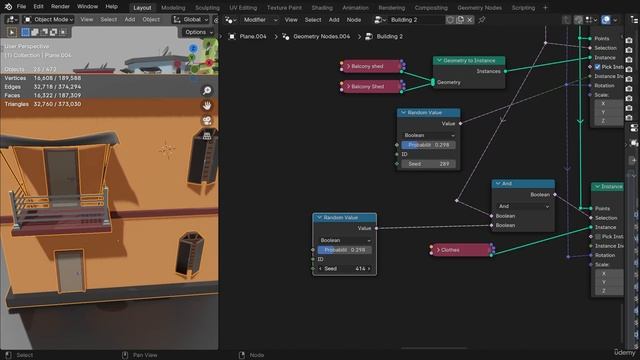Increase Seed 414 with right arrow
Screen dimensions: 640x360
pos(369,269)
